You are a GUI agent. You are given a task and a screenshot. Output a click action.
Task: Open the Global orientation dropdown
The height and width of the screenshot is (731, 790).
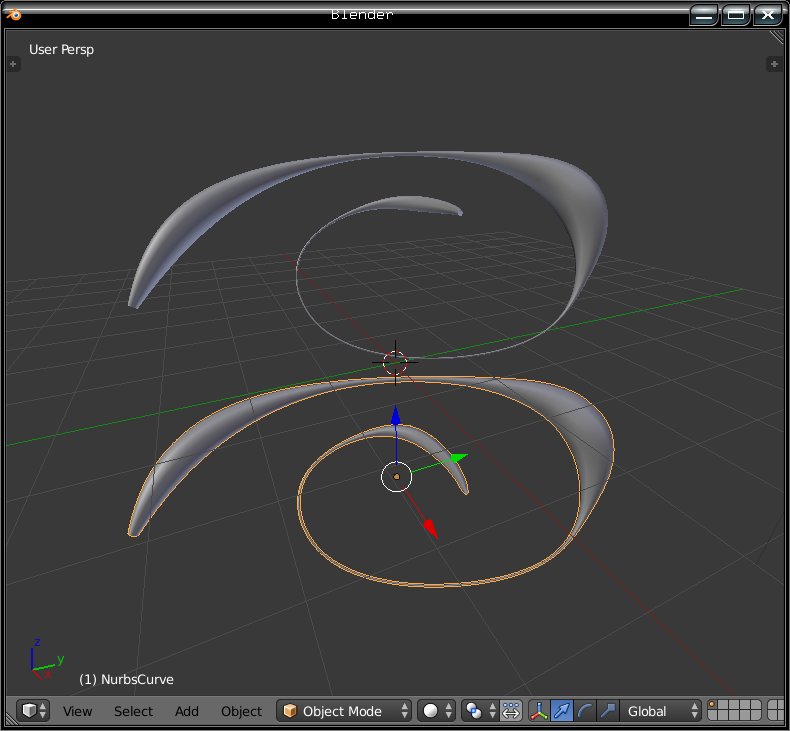pyautogui.click(x=660, y=711)
